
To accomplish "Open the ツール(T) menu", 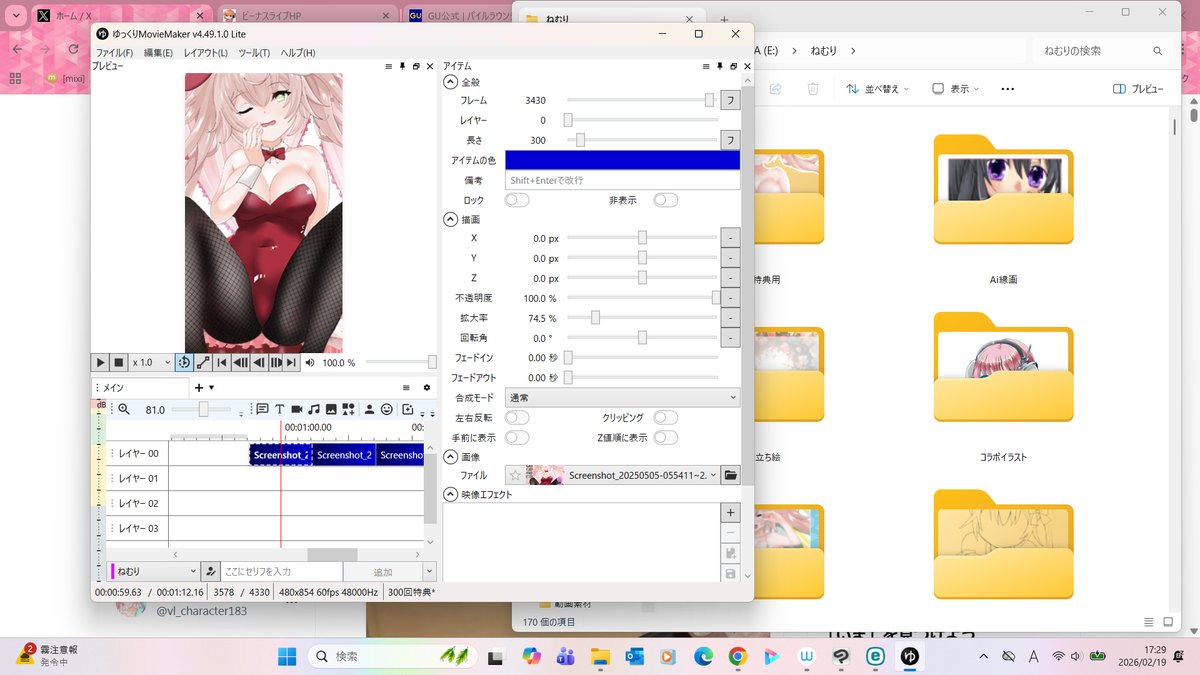I will (254, 52).
